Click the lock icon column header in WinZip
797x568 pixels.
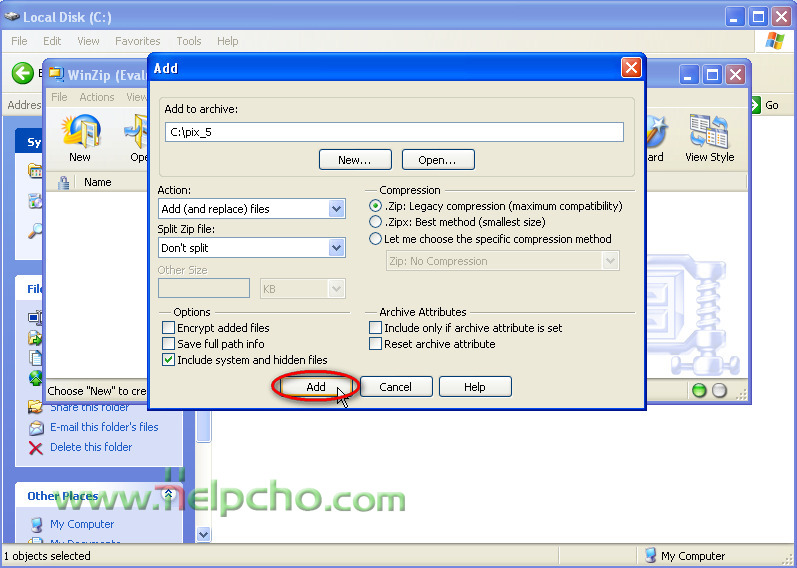point(64,183)
